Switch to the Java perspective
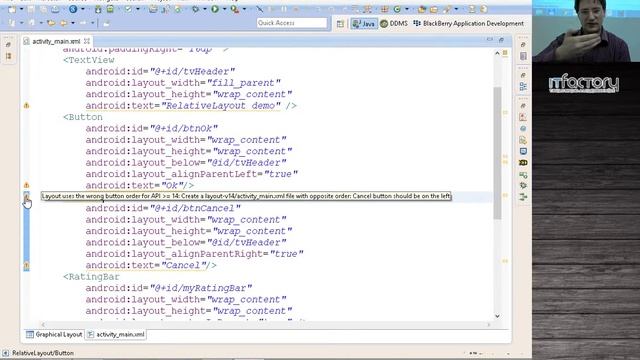This screenshot has height=360, width=640. coord(364,24)
